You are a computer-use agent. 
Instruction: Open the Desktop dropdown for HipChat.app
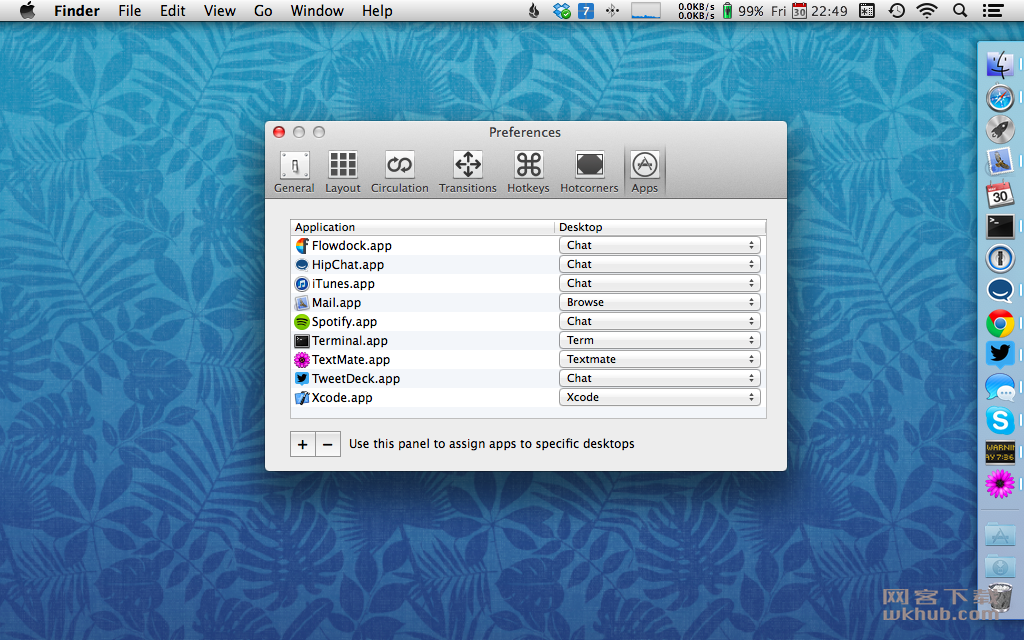[660, 264]
